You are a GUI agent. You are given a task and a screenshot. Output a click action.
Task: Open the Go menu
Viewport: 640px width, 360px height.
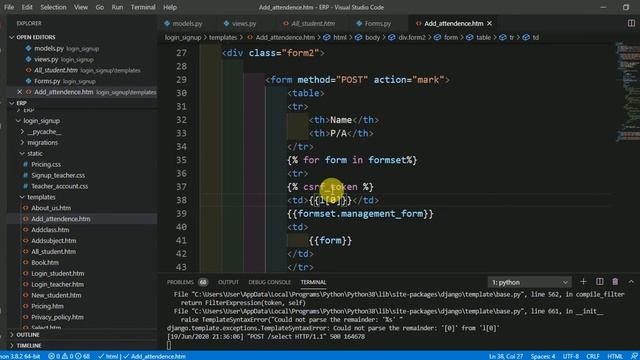[100, 7]
